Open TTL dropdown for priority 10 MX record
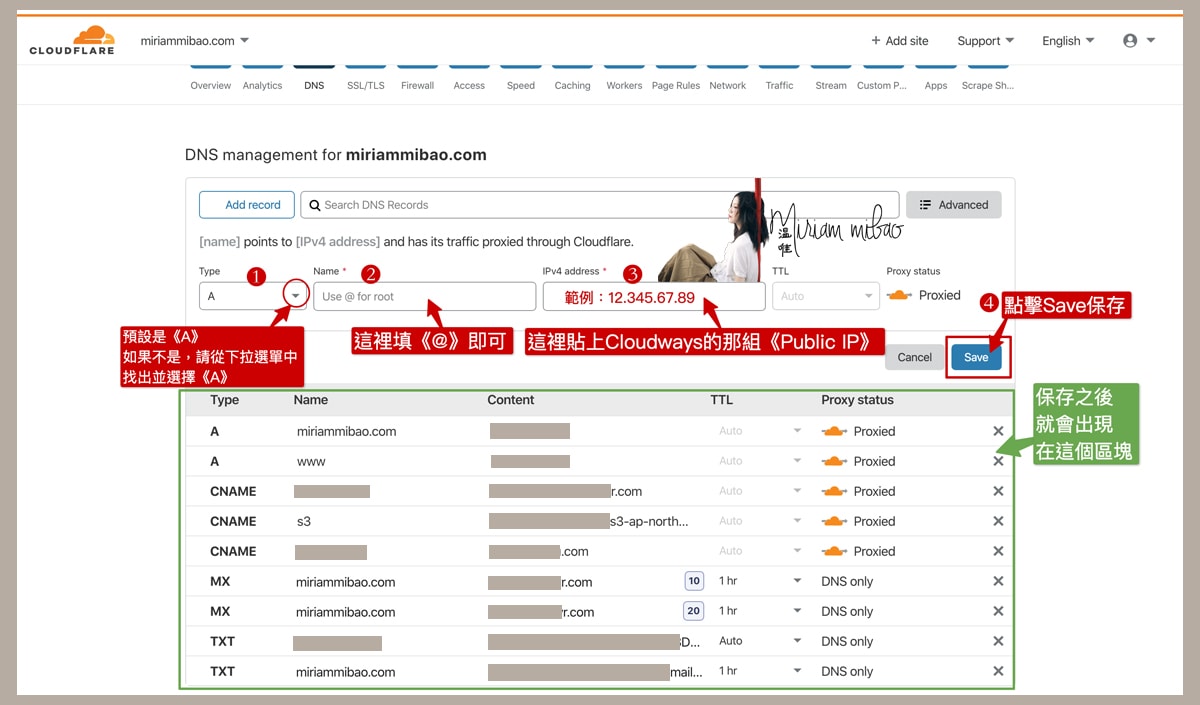 pos(760,581)
